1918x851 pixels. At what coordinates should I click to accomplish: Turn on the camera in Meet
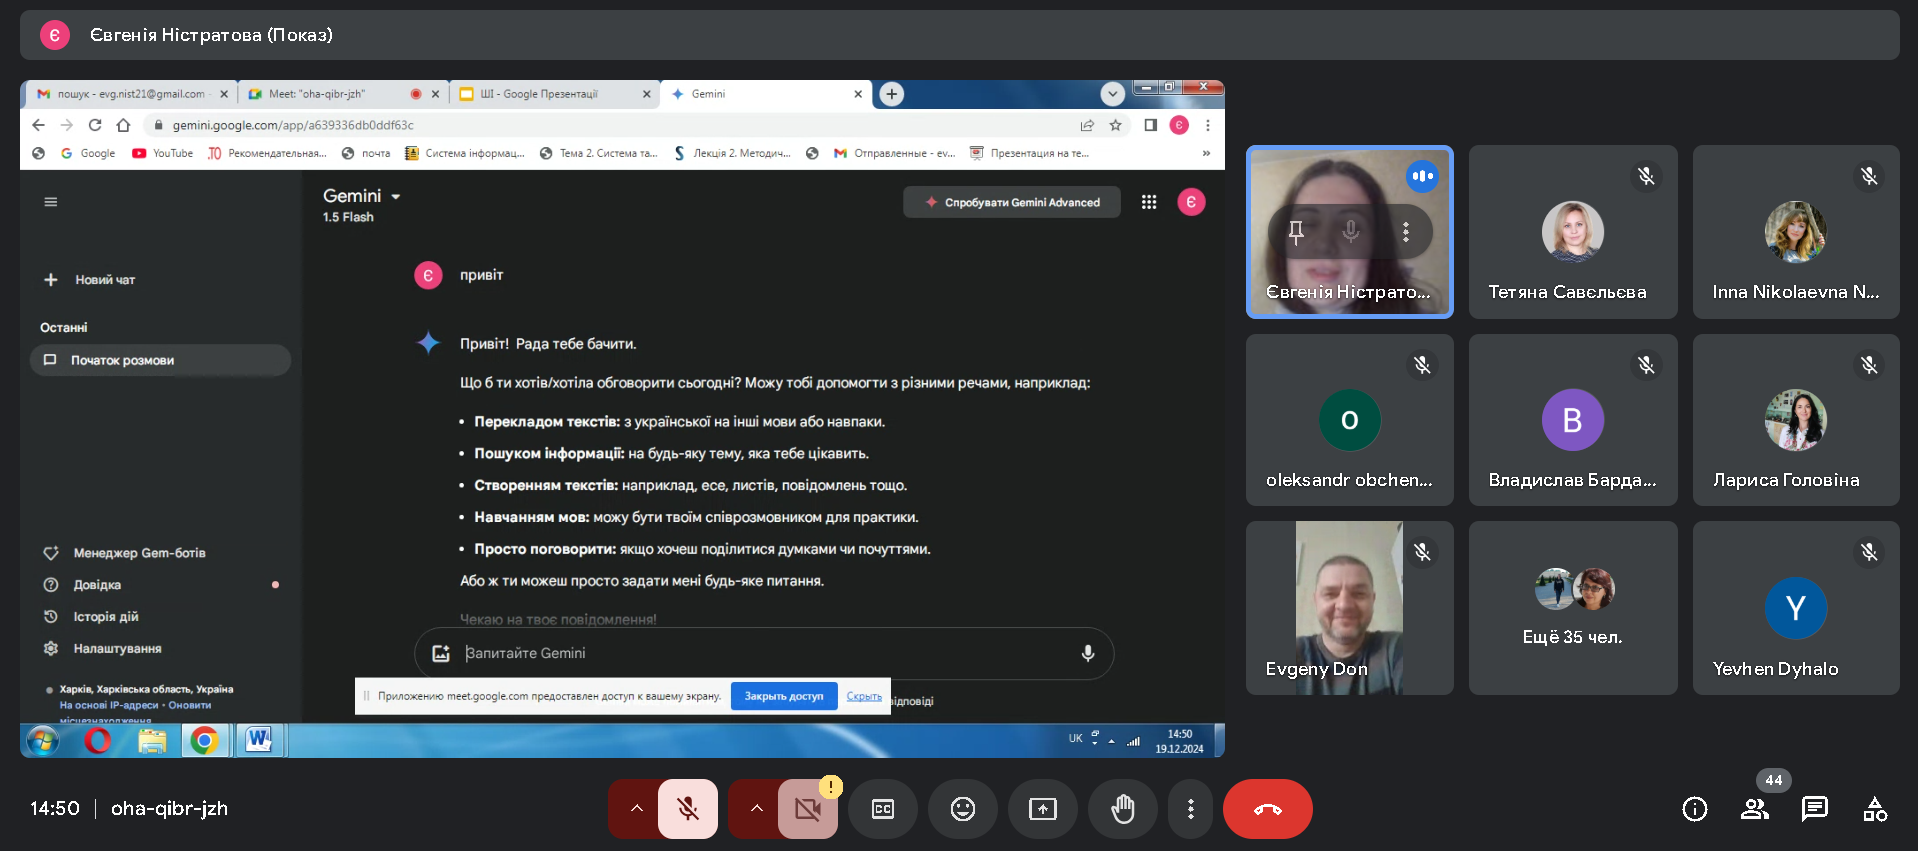point(808,809)
